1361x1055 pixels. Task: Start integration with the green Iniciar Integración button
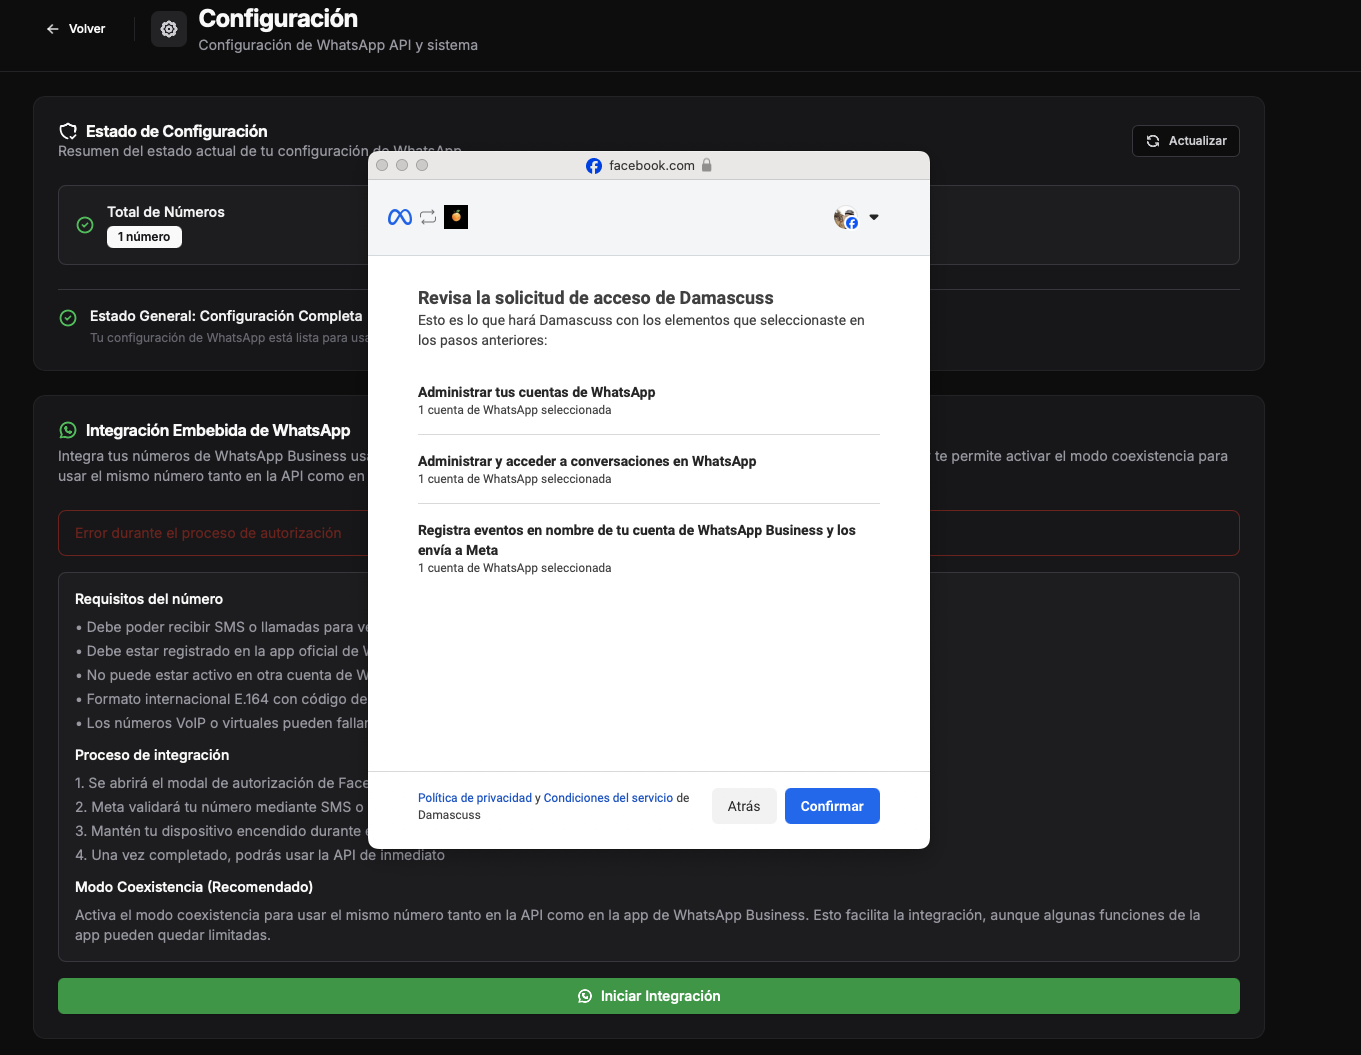649,996
